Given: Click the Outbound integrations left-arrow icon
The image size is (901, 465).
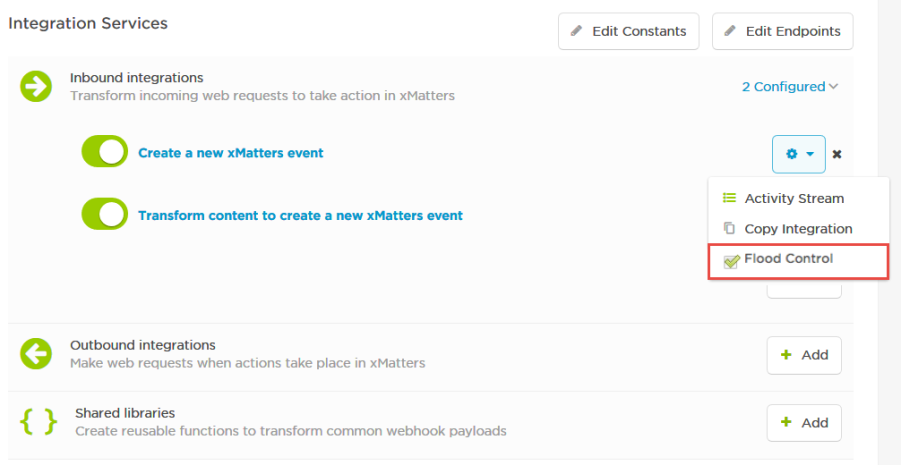Looking at the screenshot, I should click(x=36, y=353).
